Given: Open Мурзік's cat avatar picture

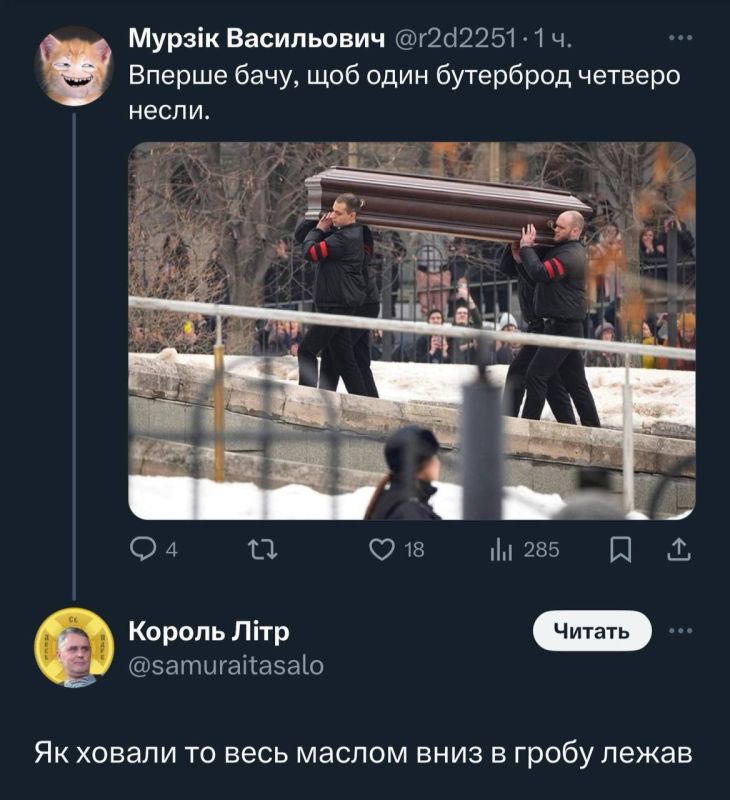Looking at the screenshot, I should tap(72, 68).
